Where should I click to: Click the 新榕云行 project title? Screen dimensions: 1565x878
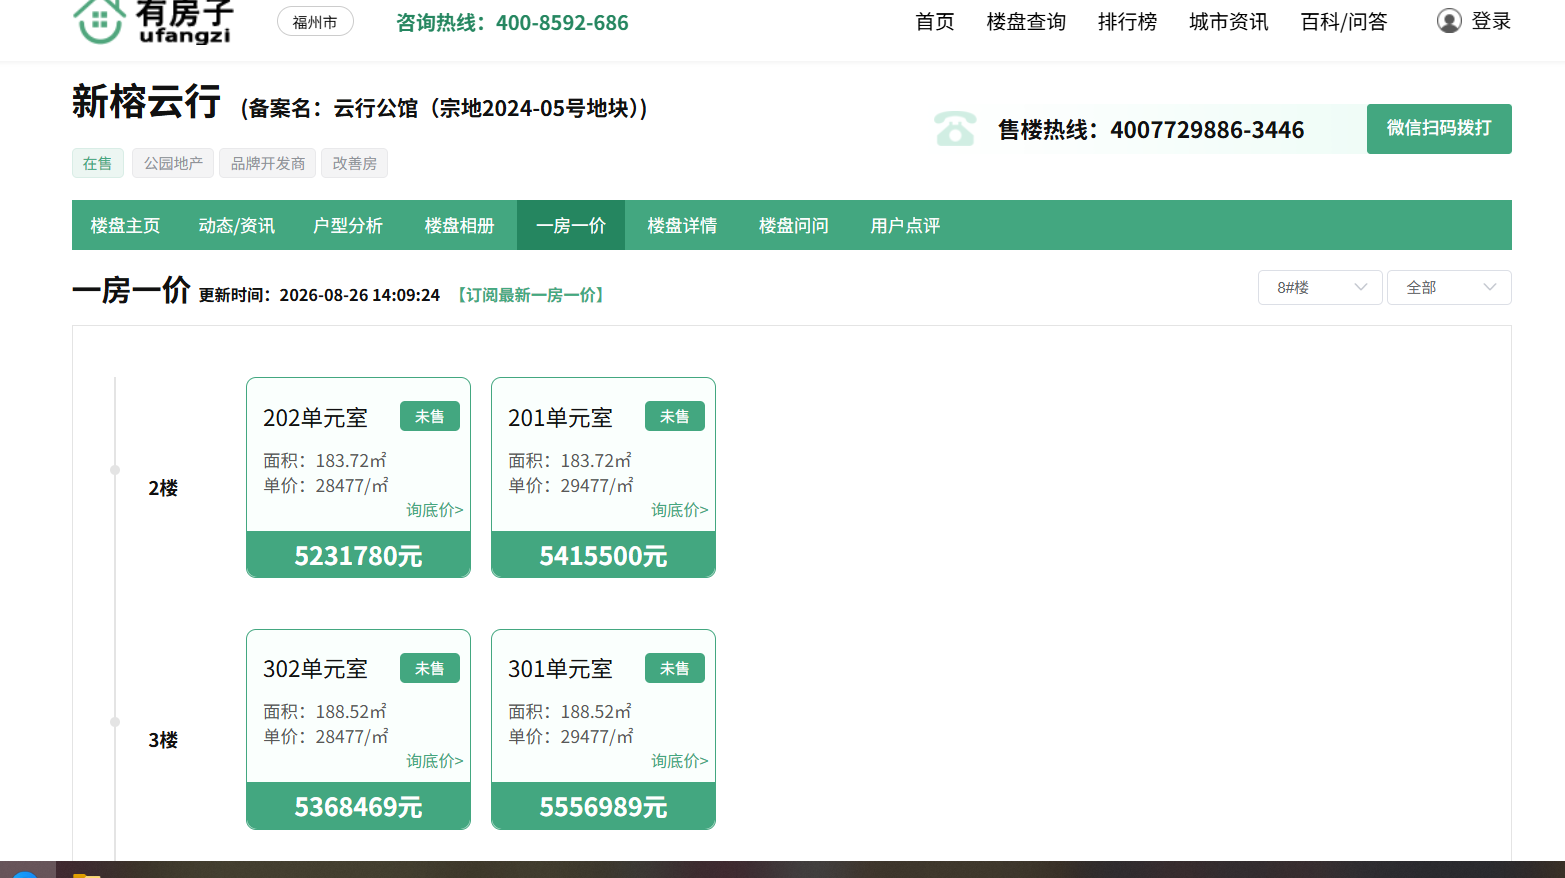click(146, 102)
